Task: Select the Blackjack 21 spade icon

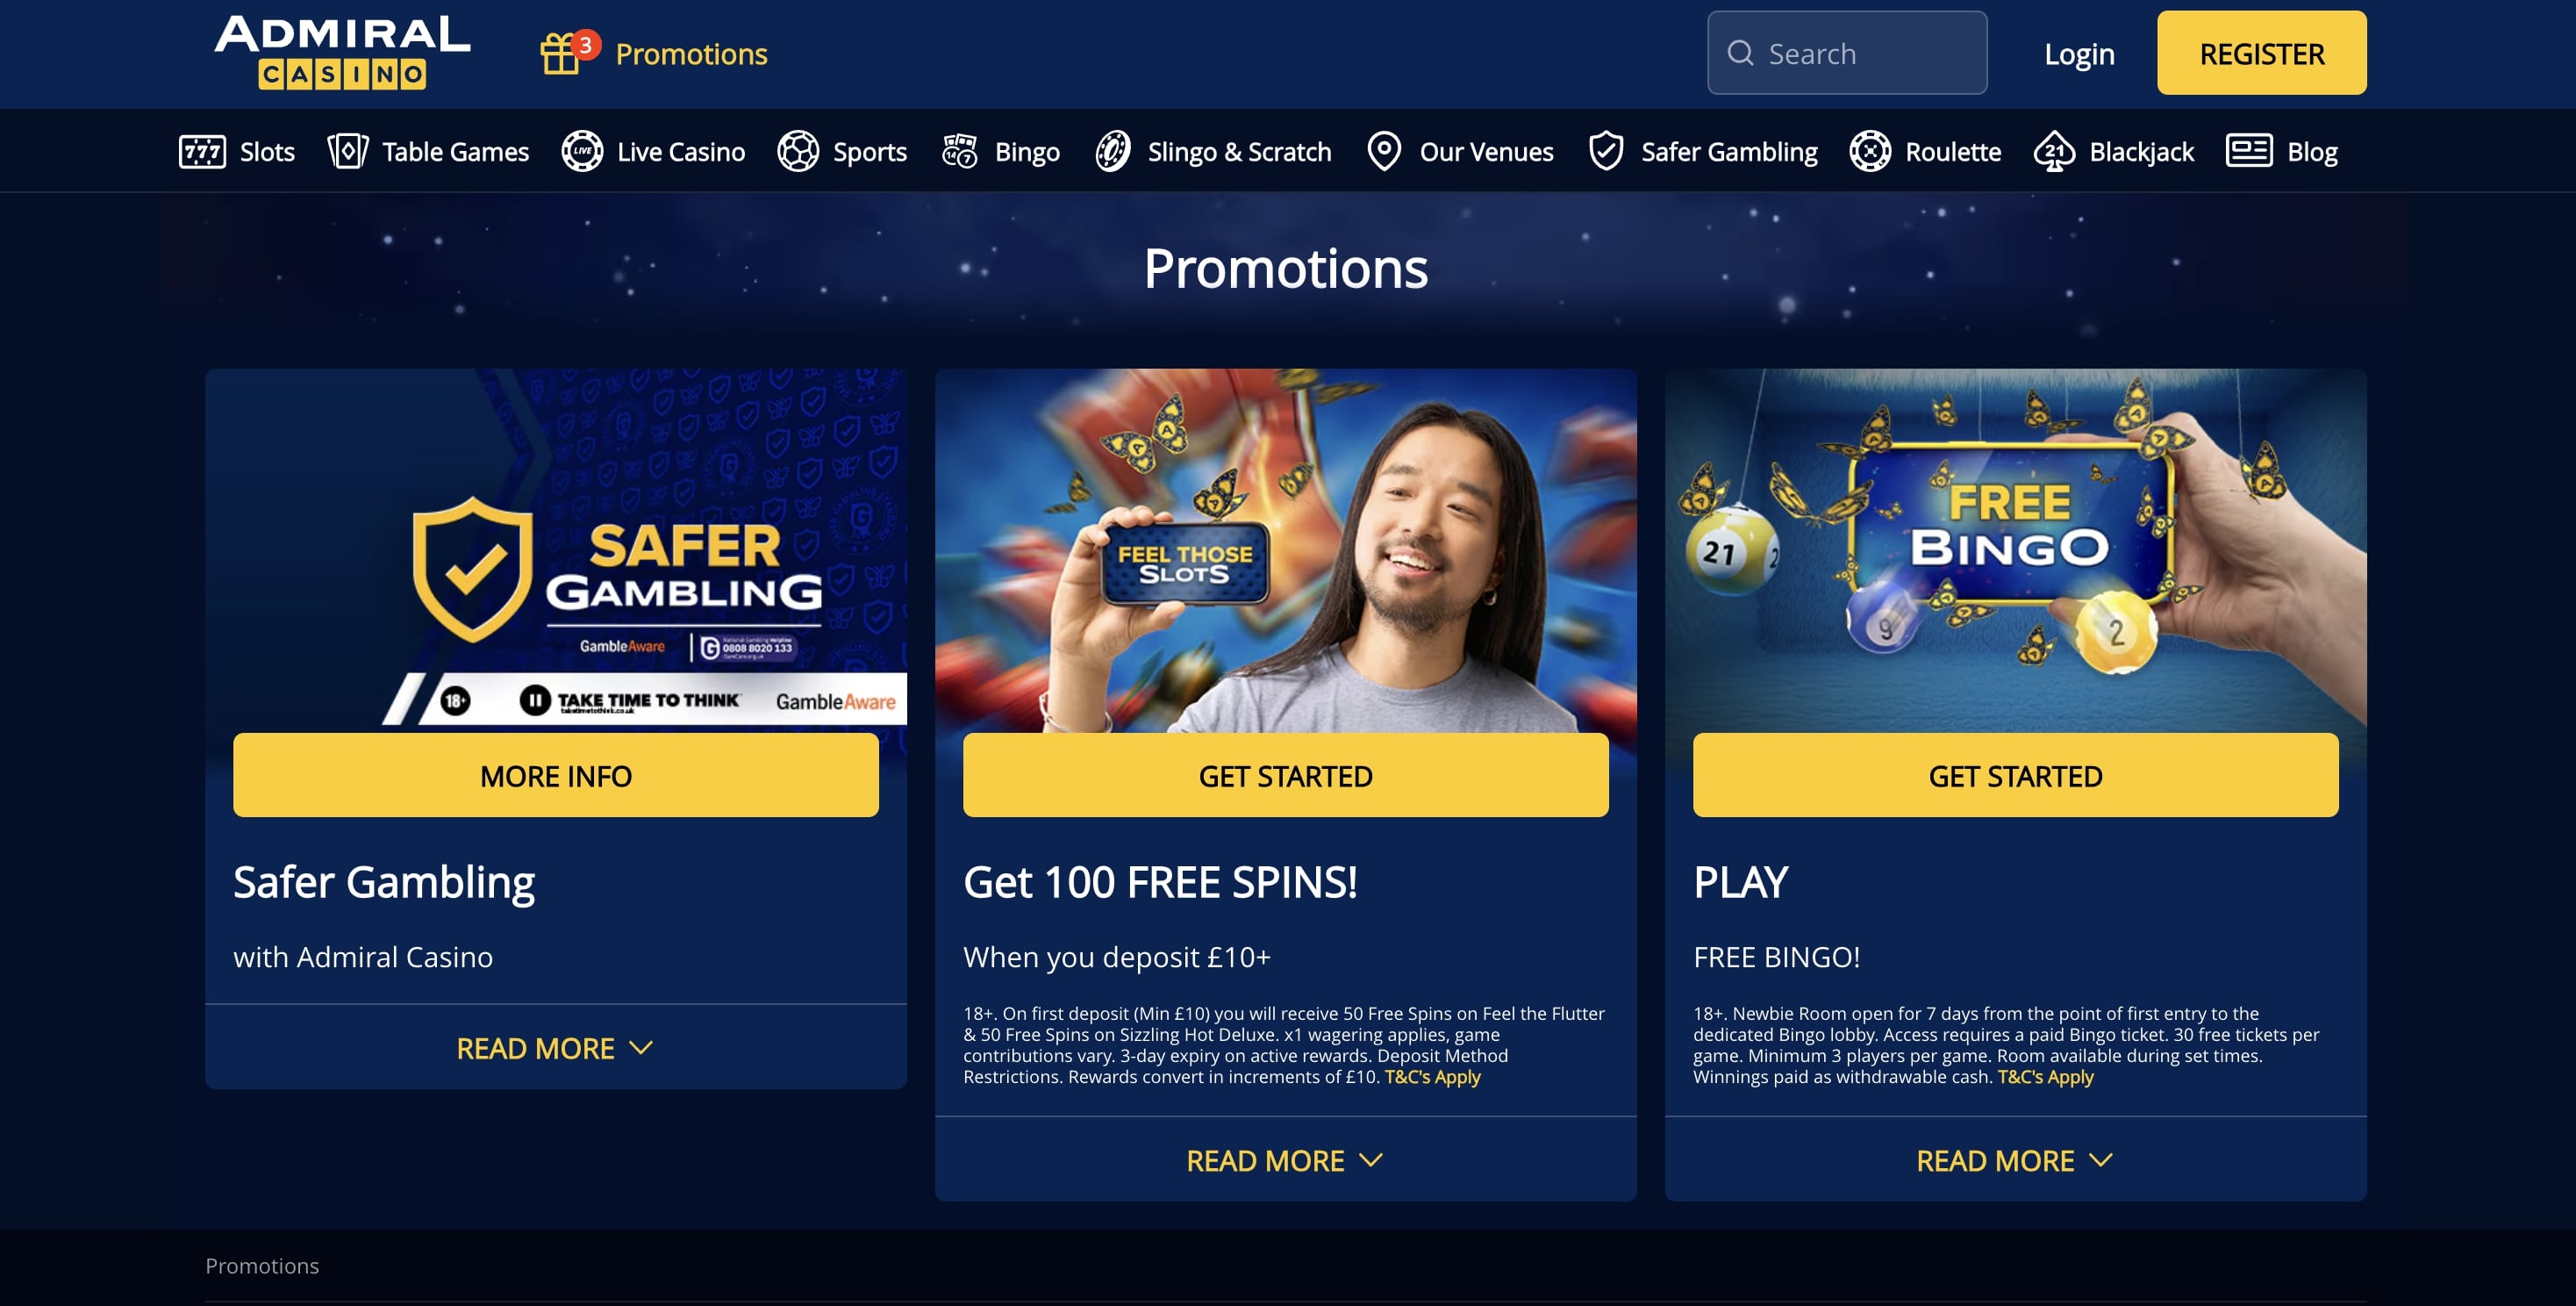Action: coord(2054,152)
